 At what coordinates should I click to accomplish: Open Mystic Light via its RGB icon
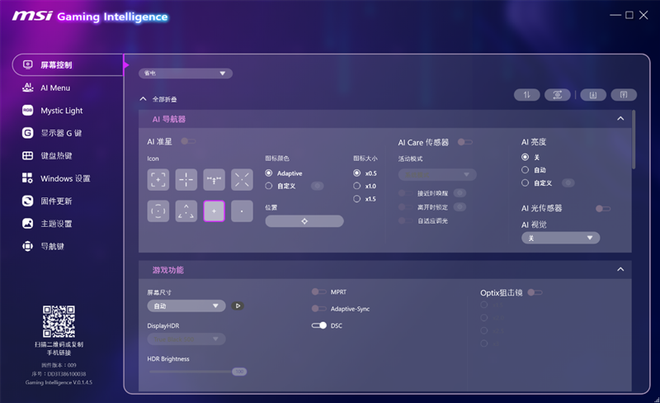(27, 110)
